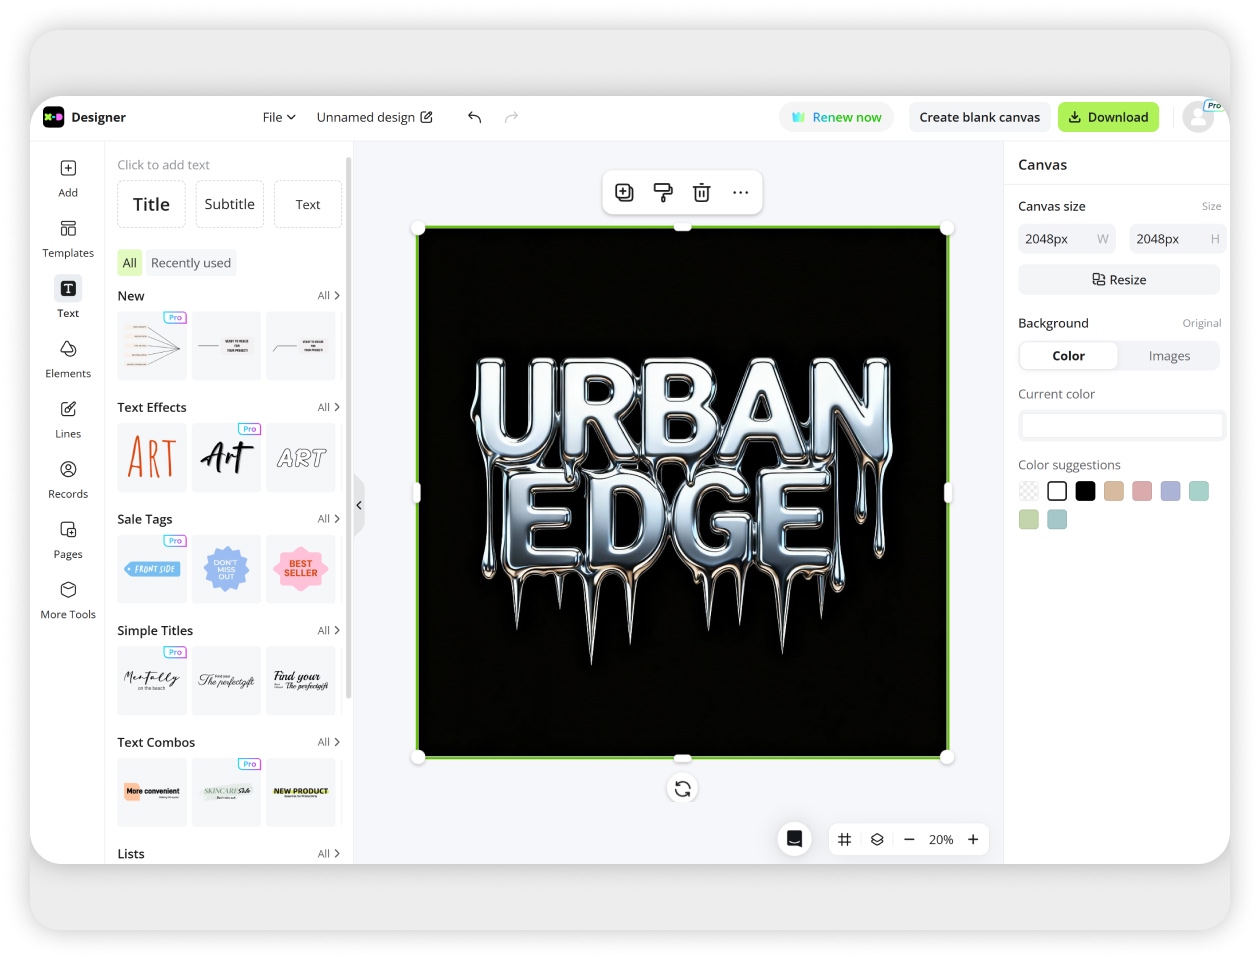Open the Pages panel
This screenshot has height=960, width=1260.
point(67,540)
